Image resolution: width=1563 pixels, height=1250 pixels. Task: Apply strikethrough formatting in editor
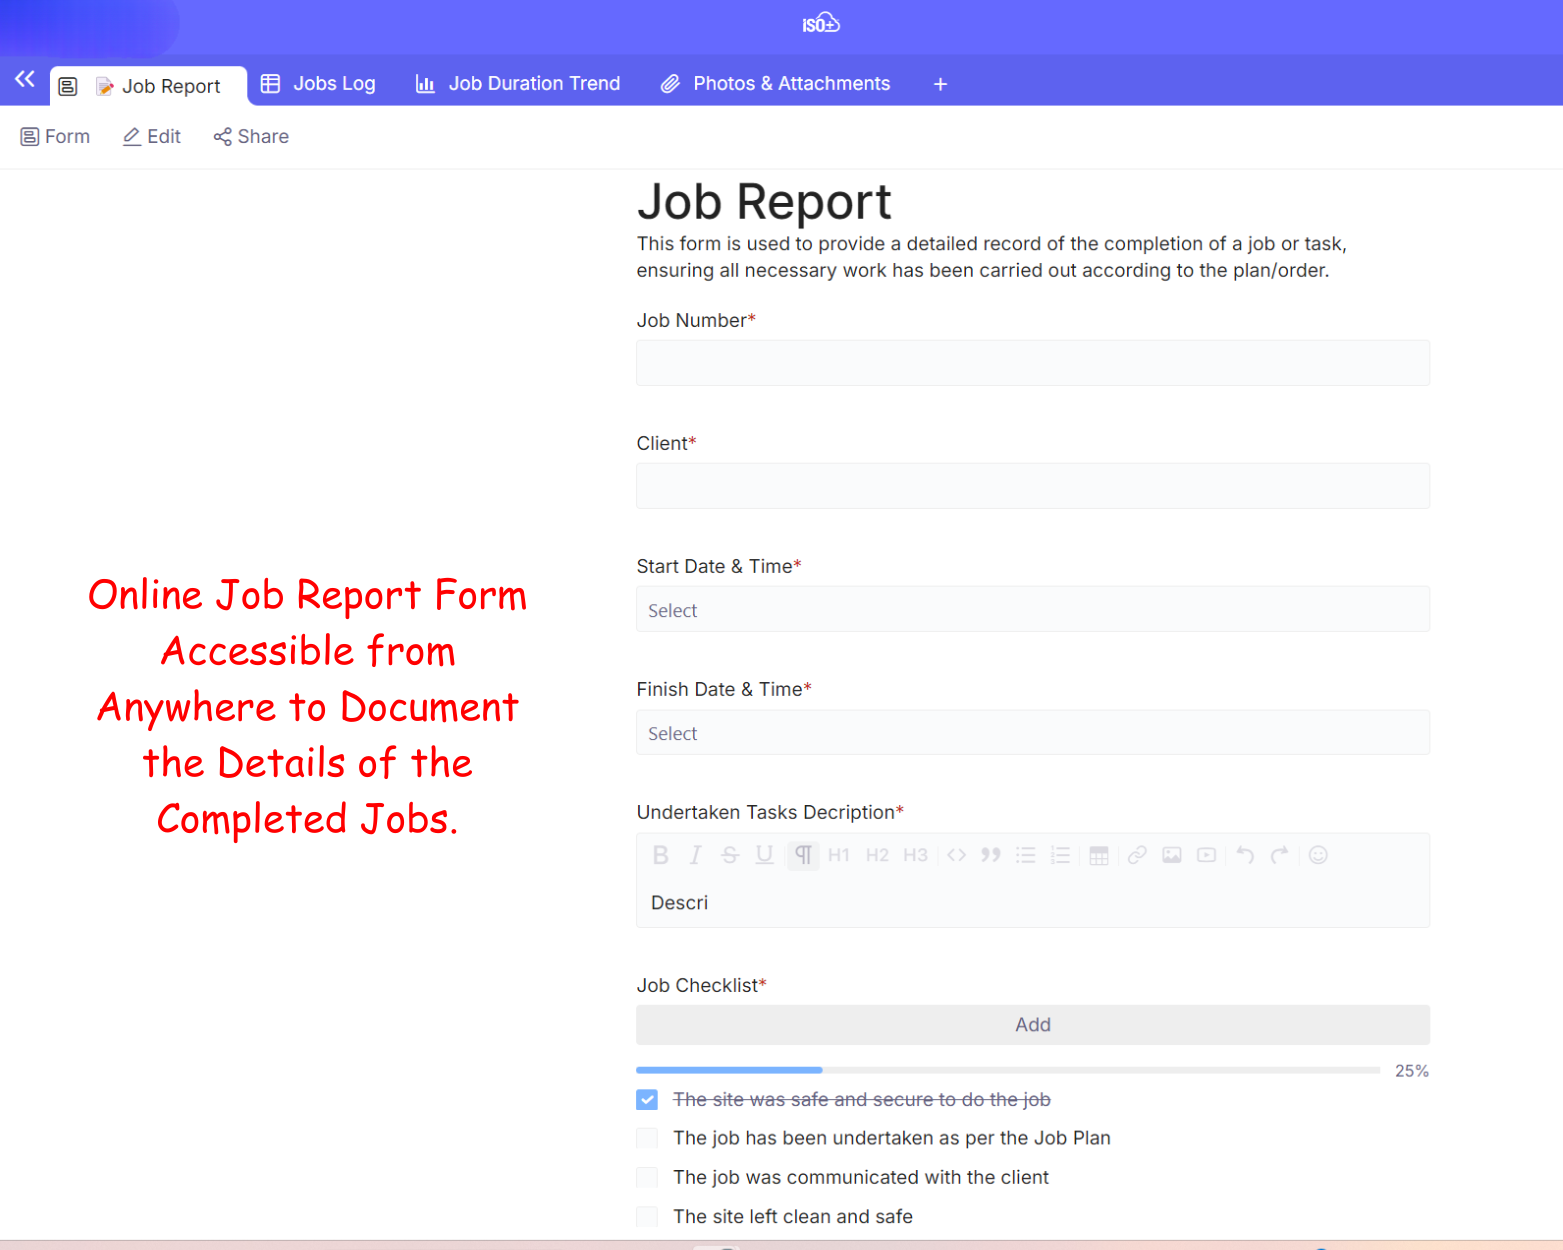click(x=730, y=855)
